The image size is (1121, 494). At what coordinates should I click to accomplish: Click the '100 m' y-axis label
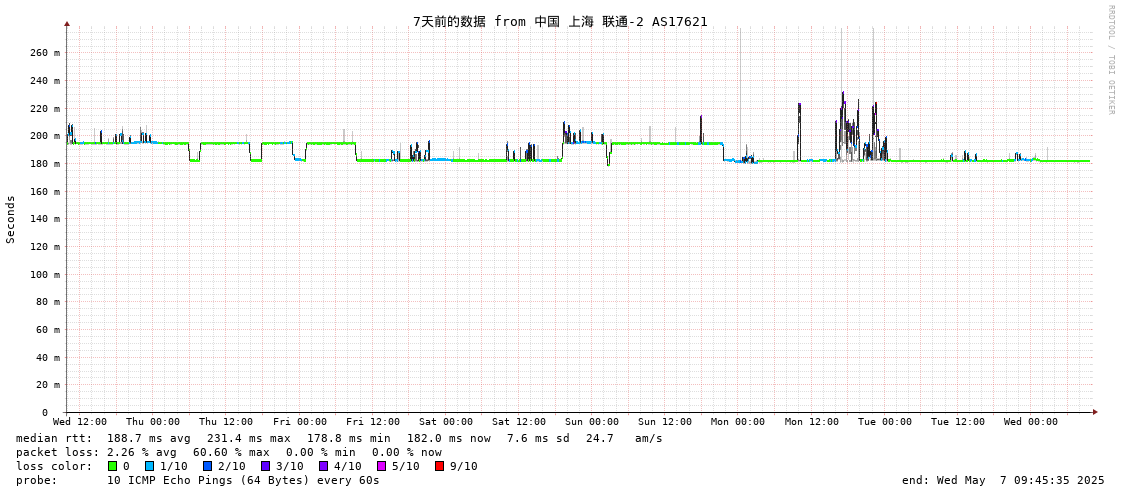tap(45, 275)
